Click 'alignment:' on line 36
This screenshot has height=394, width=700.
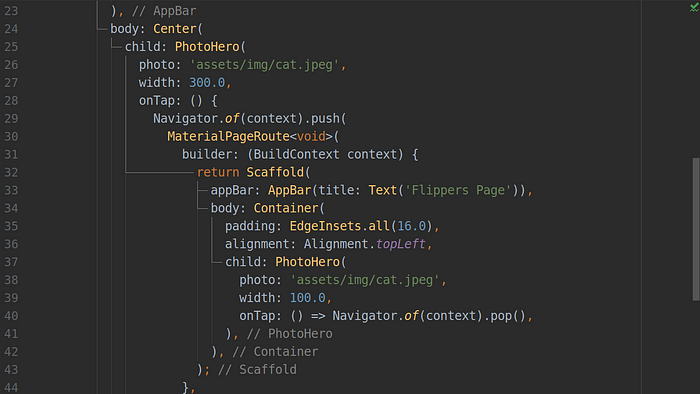pyautogui.click(x=260, y=244)
